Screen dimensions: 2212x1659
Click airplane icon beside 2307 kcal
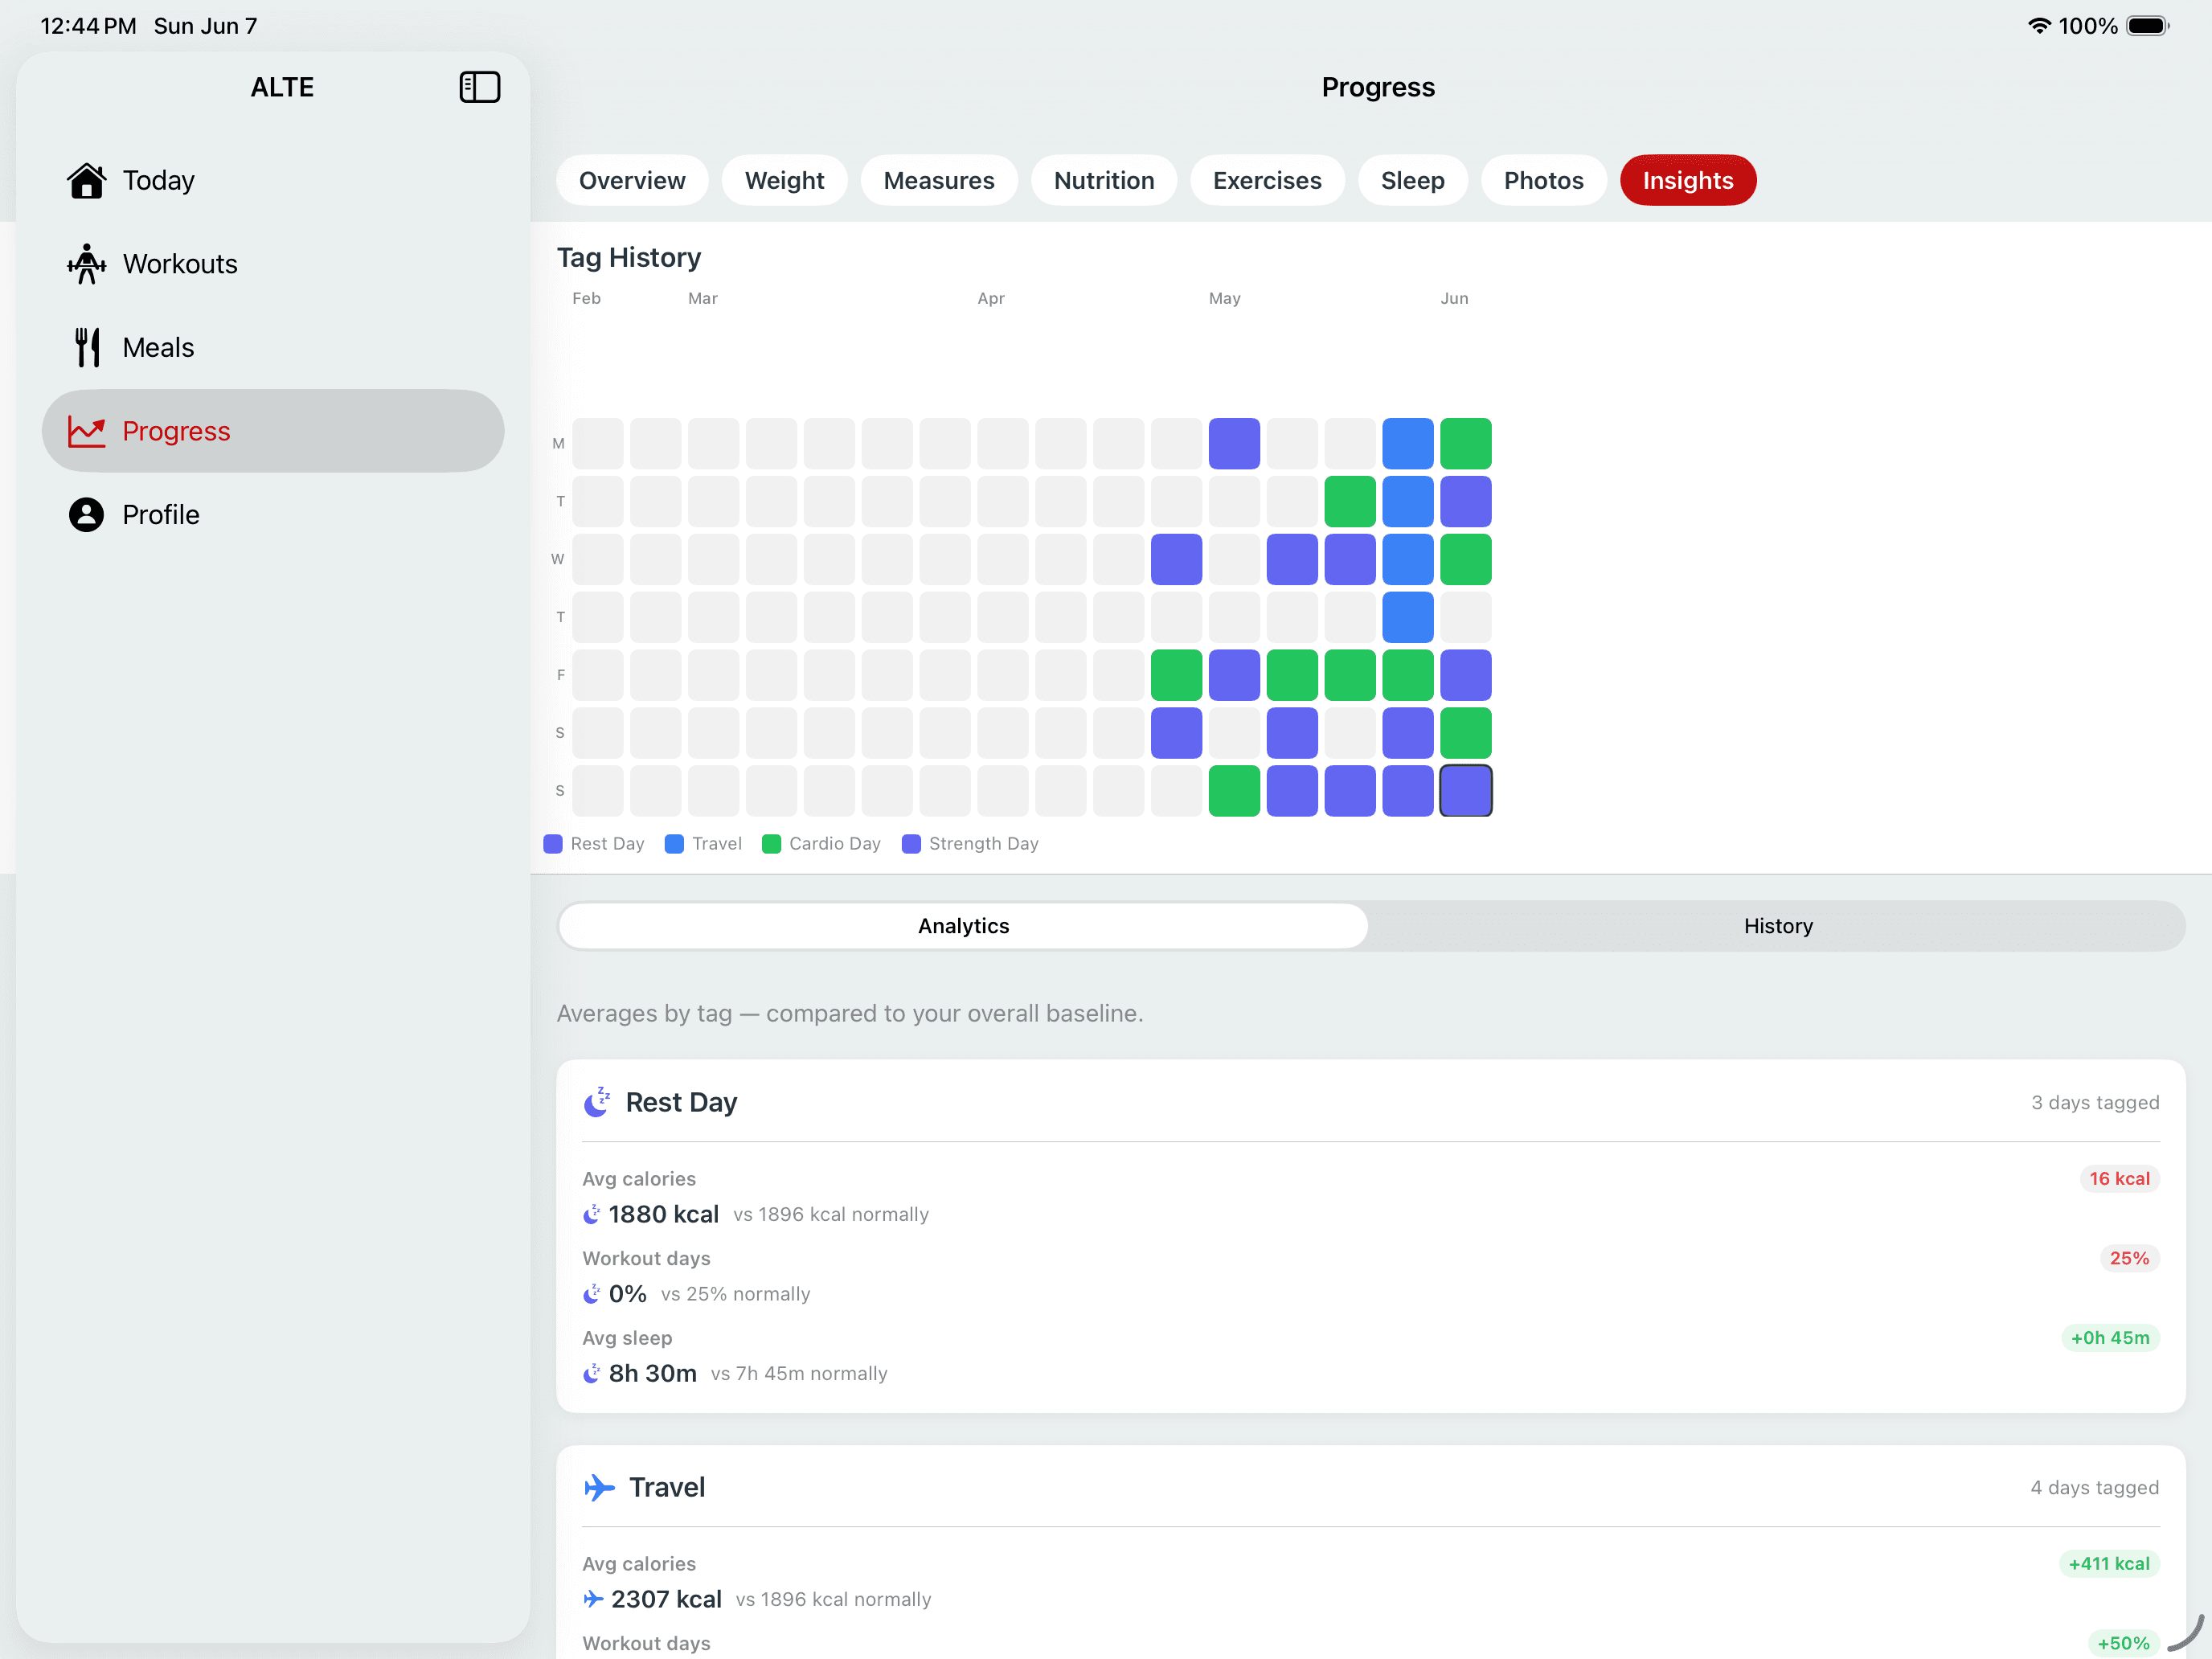tap(593, 1599)
